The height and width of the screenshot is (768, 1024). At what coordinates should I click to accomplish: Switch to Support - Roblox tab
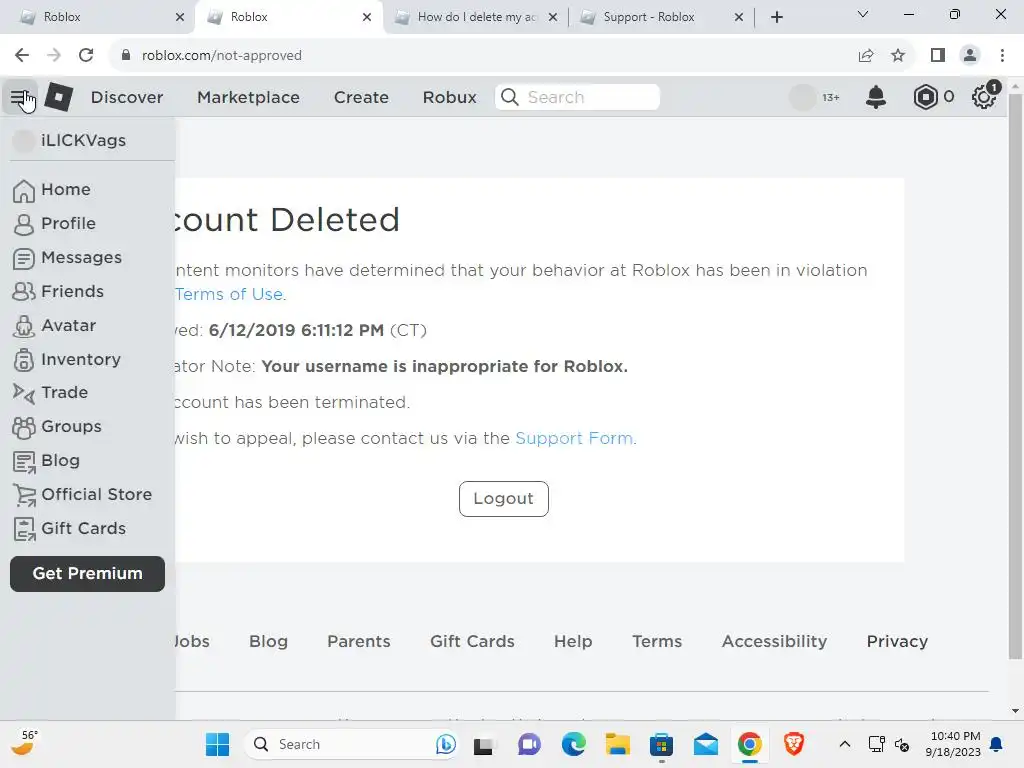pos(660,17)
